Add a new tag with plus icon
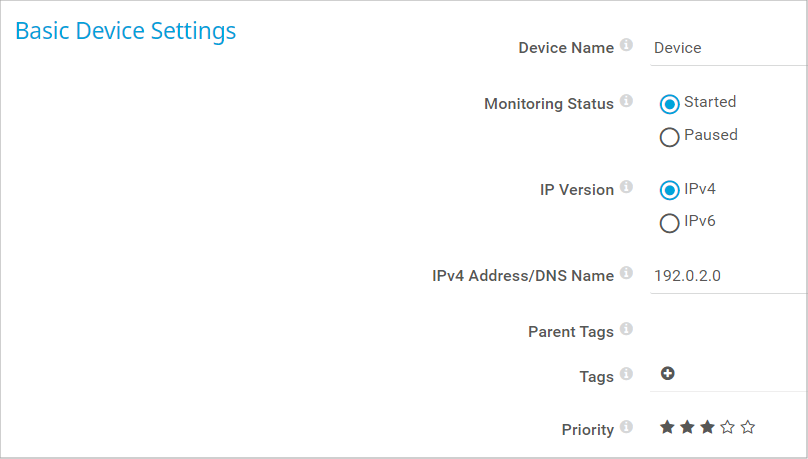Image resolution: width=808 pixels, height=459 pixels. 667,373
